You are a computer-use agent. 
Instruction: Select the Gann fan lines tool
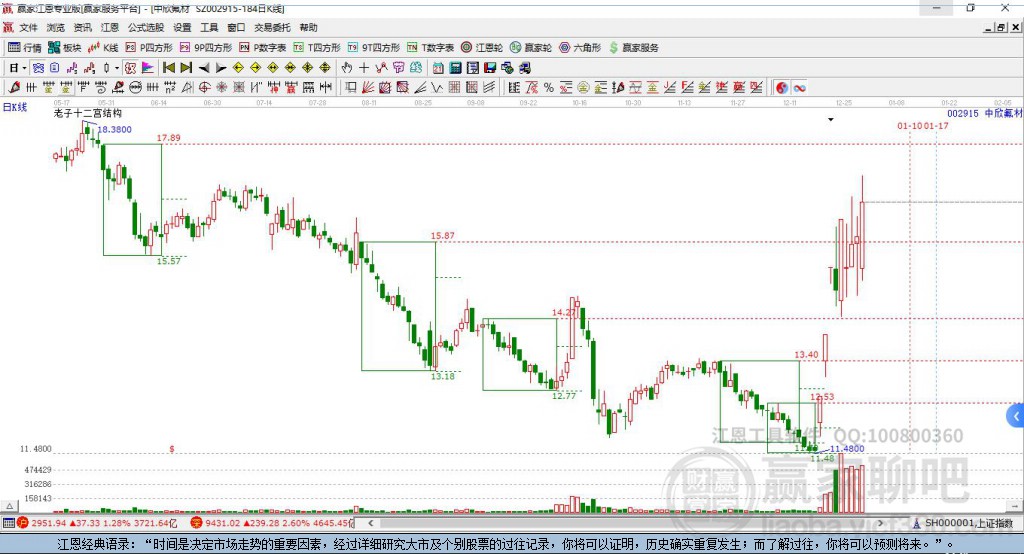point(368,88)
